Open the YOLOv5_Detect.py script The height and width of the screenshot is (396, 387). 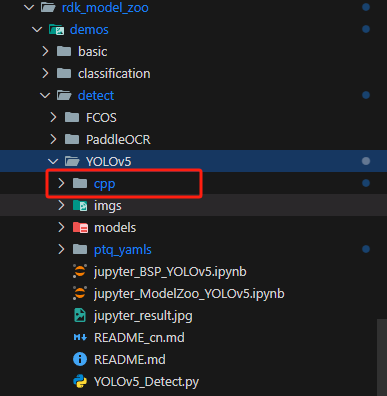(146, 382)
